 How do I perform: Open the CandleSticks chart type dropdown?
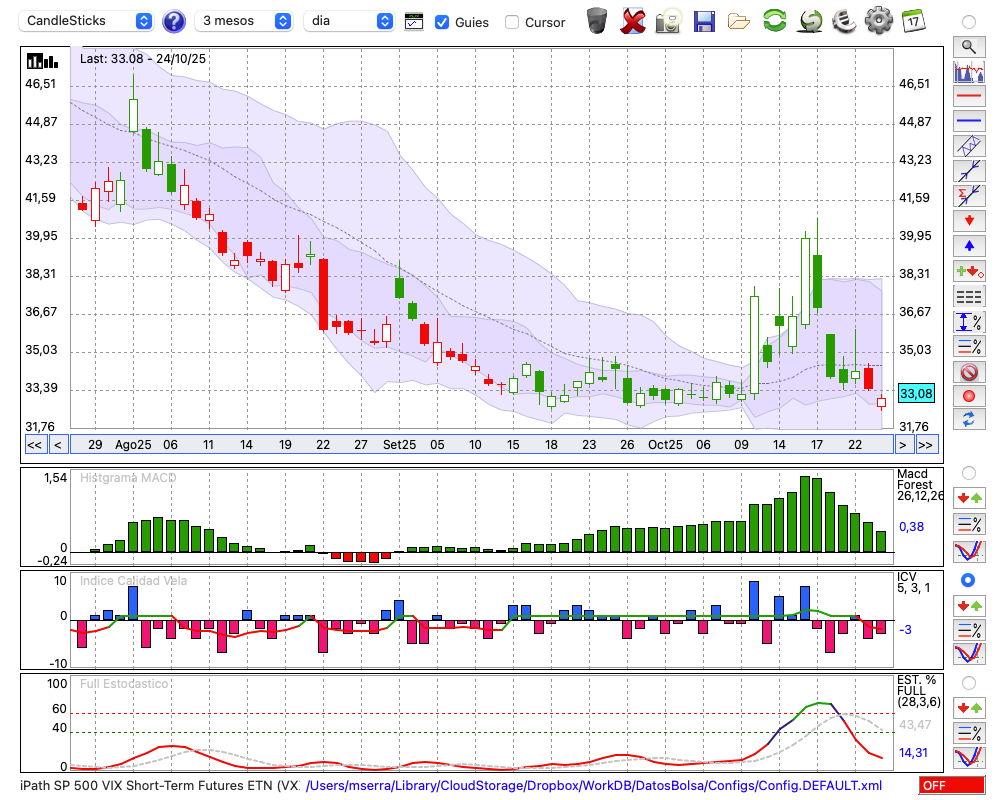point(88,21)
